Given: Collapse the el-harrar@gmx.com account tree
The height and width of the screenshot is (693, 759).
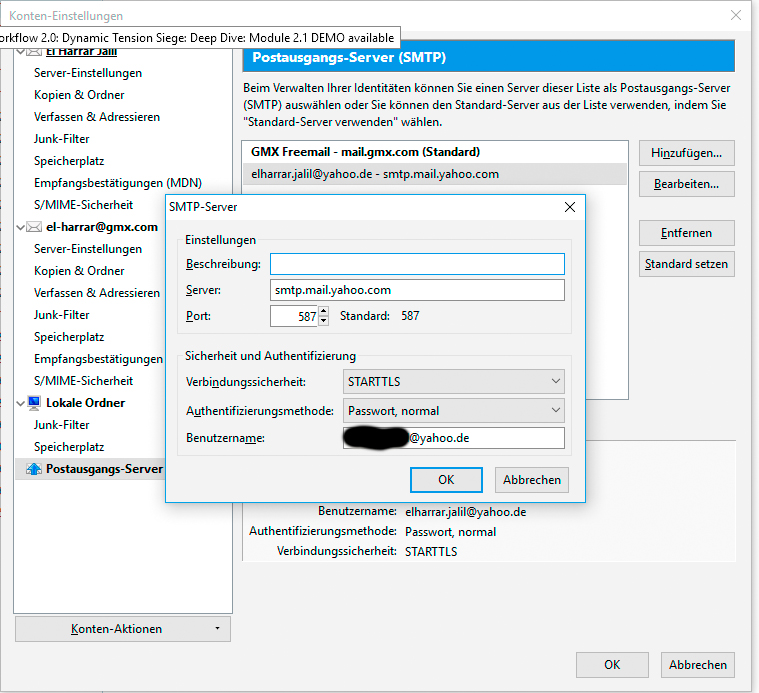Looking at the screenshot, I should [20, 227].
